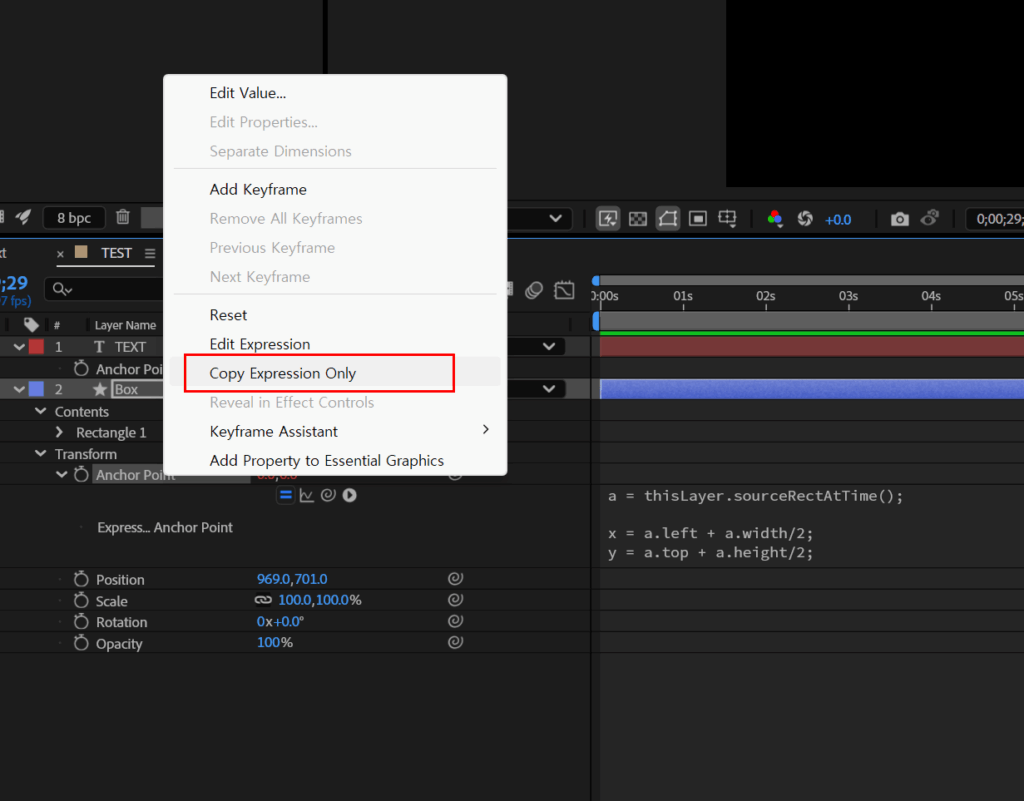This screenshot has height=801, width=1024.
Task: Collapse the TEXT layer twirl arrow
Action: [x=19, y=347]
